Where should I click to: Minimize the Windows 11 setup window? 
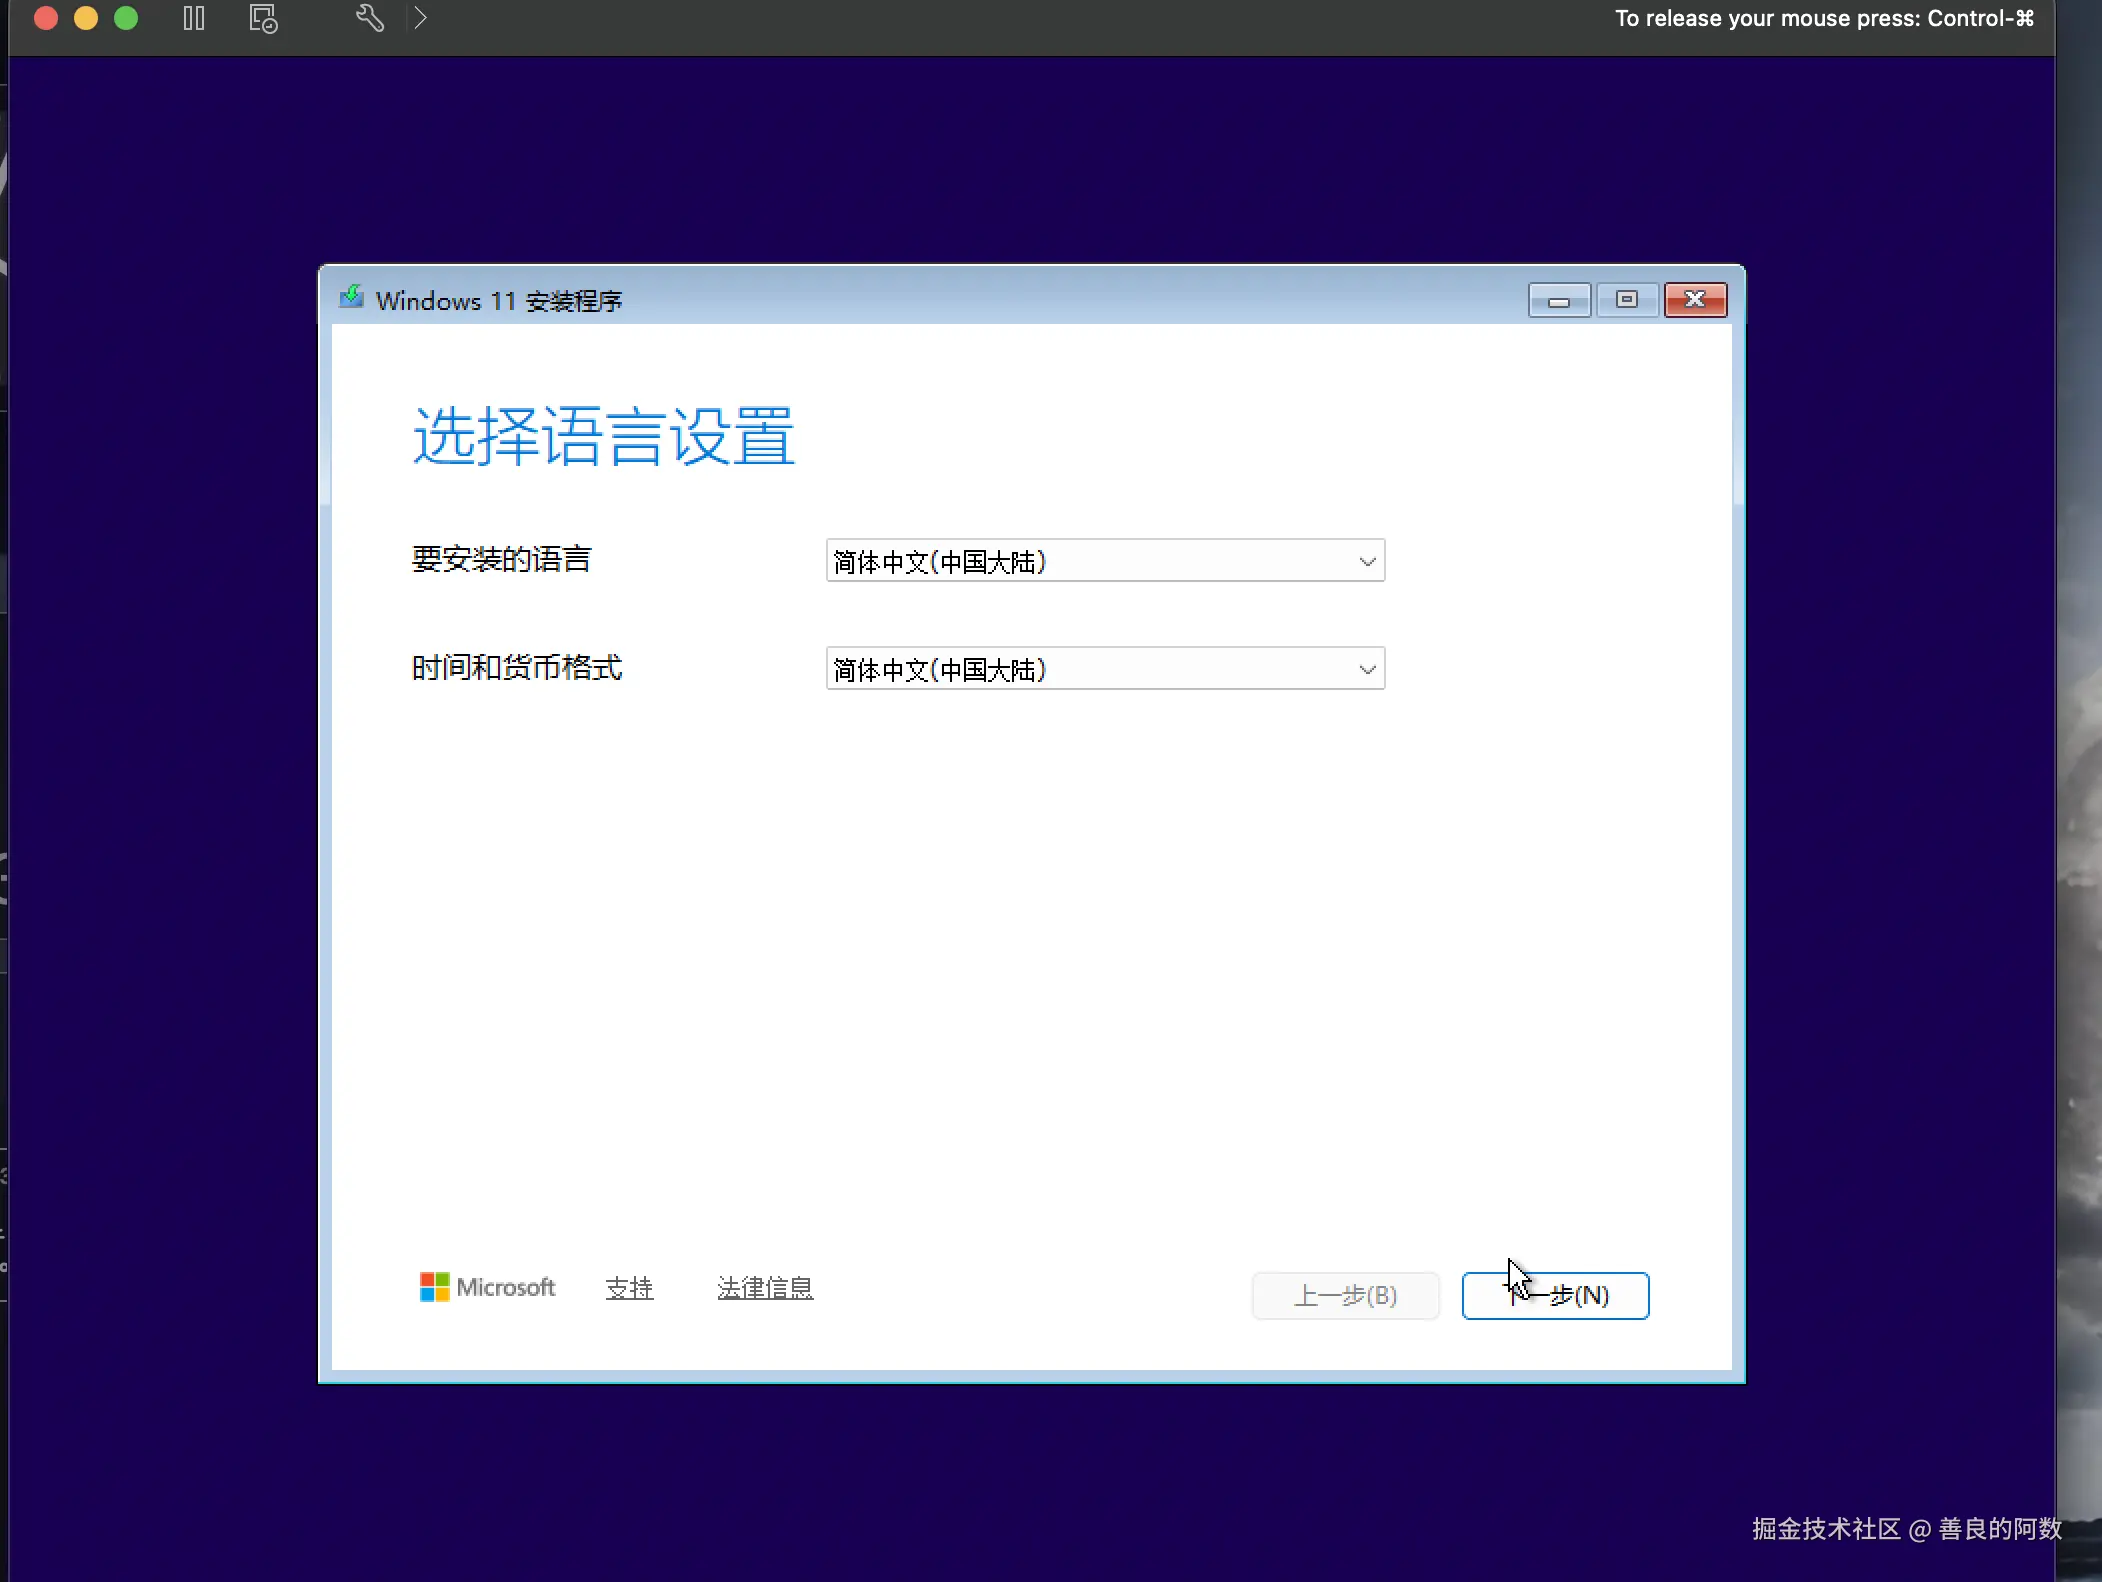tap(1559, 300)
